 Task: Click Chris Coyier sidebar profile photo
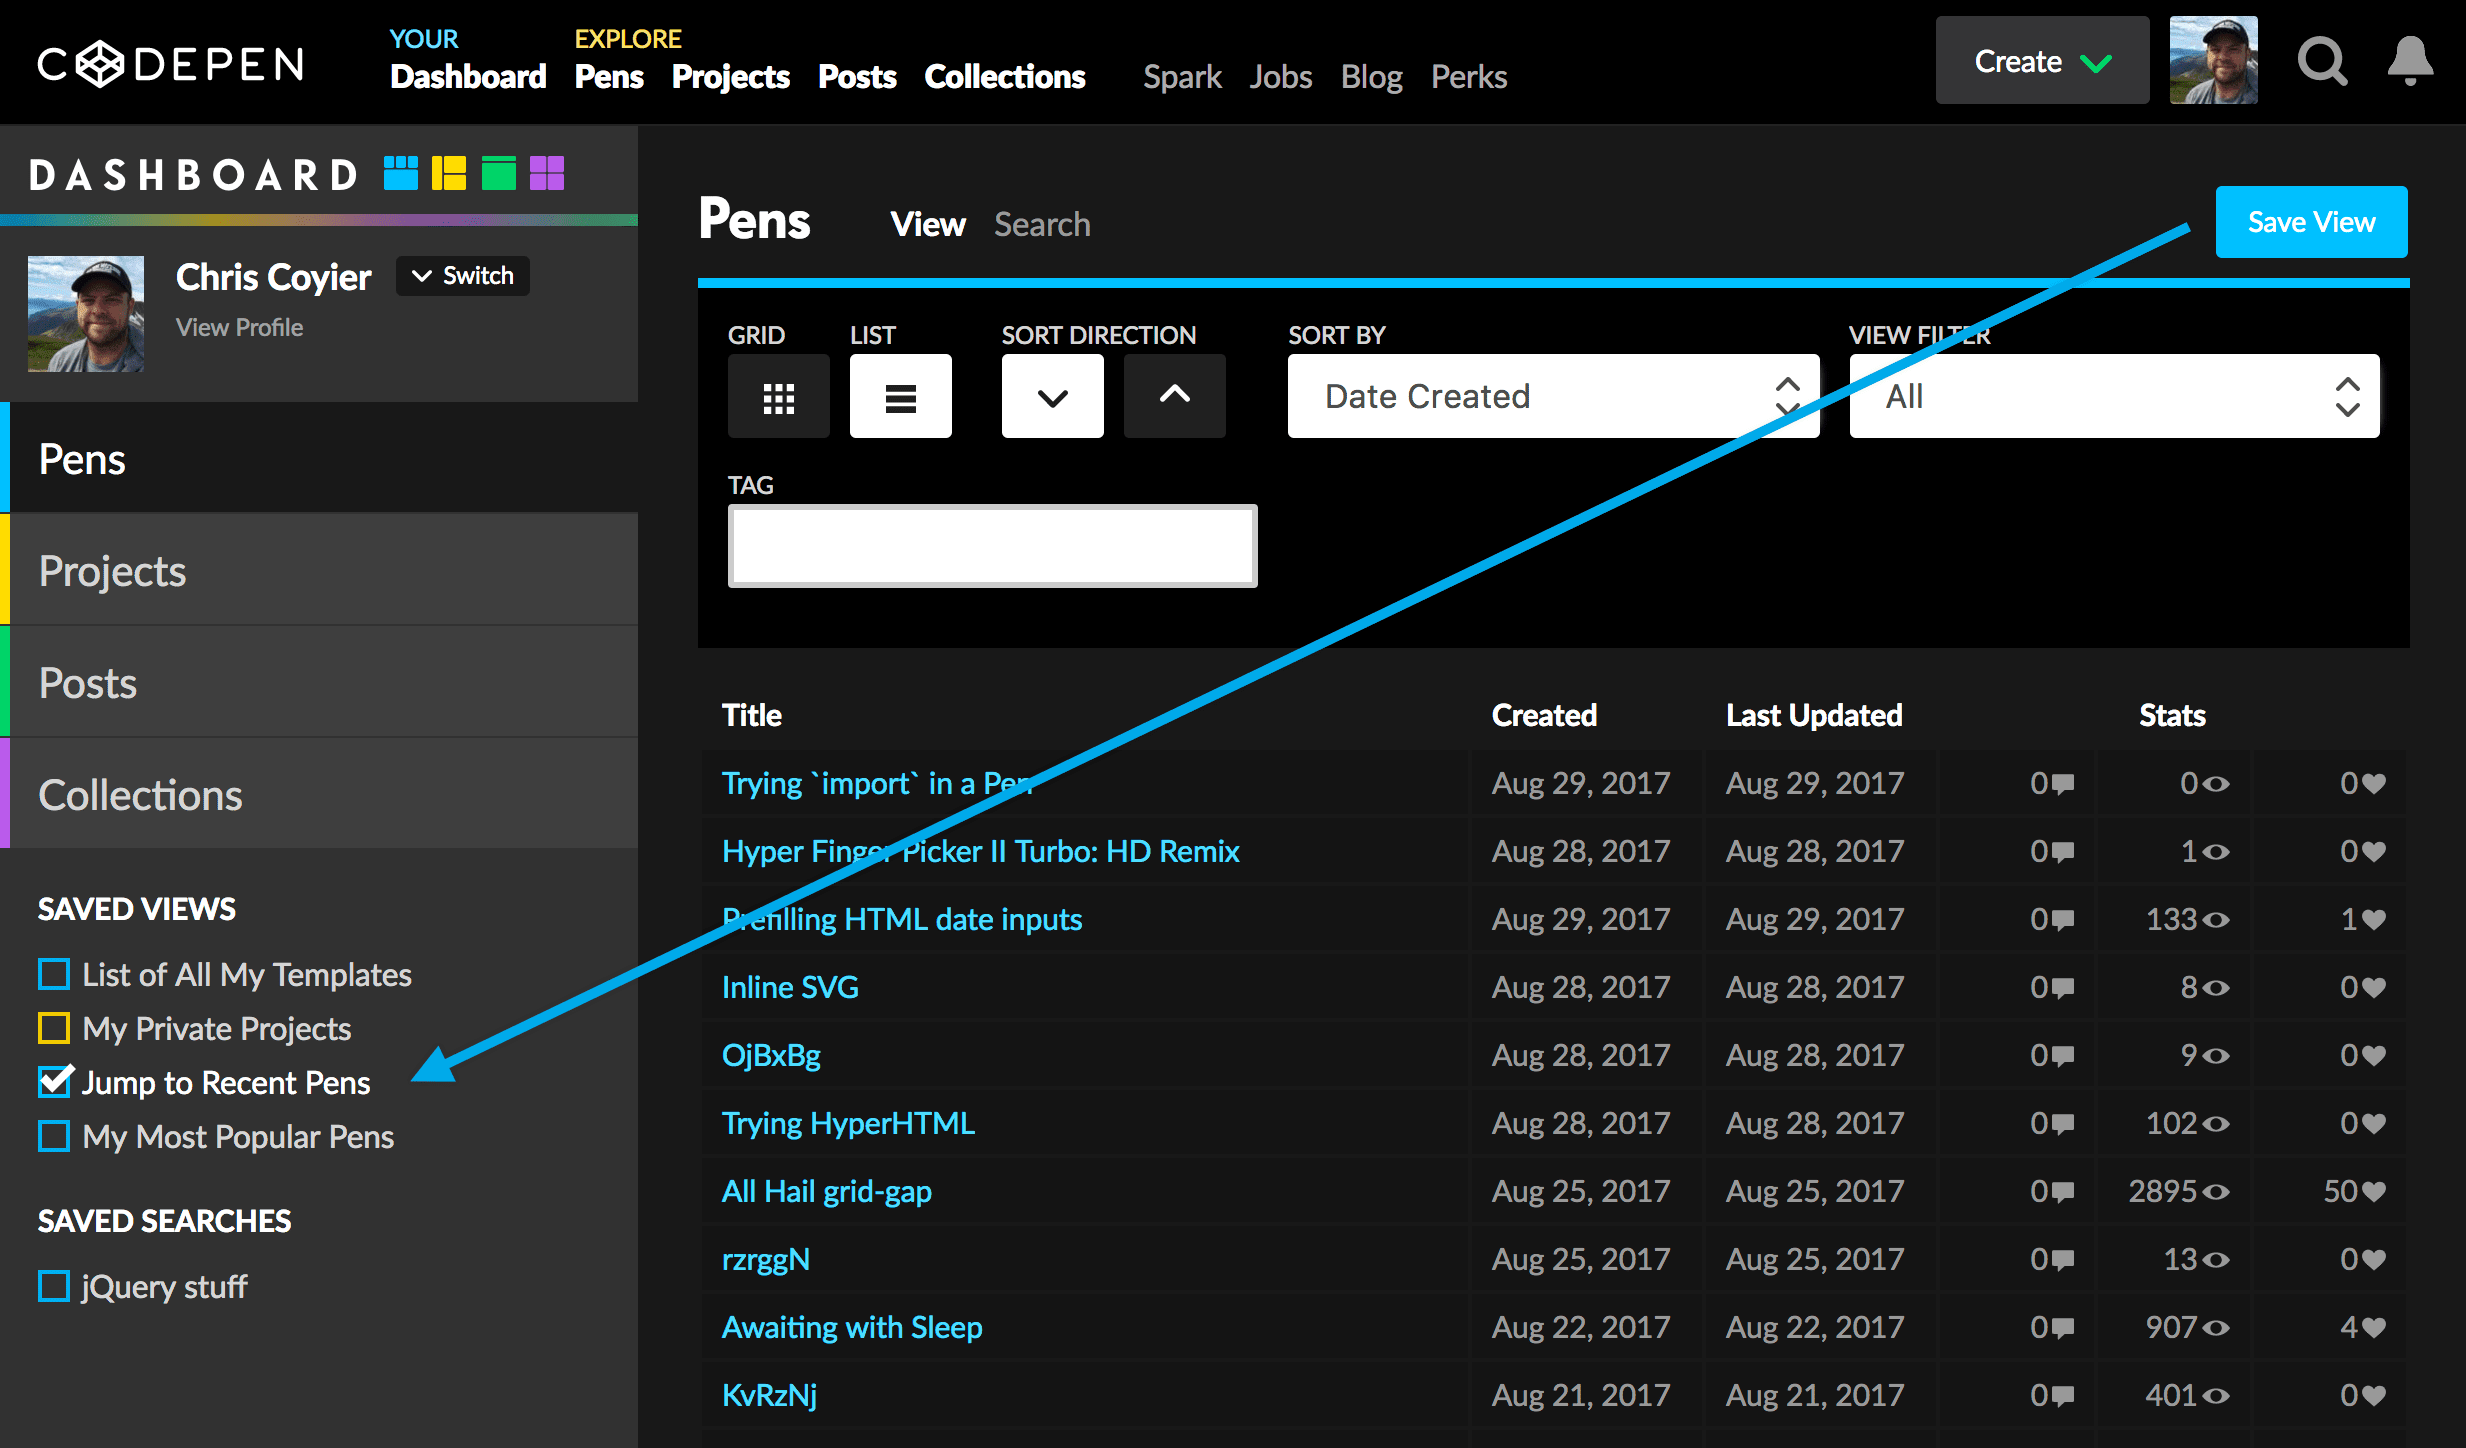(x=86, y=314)
